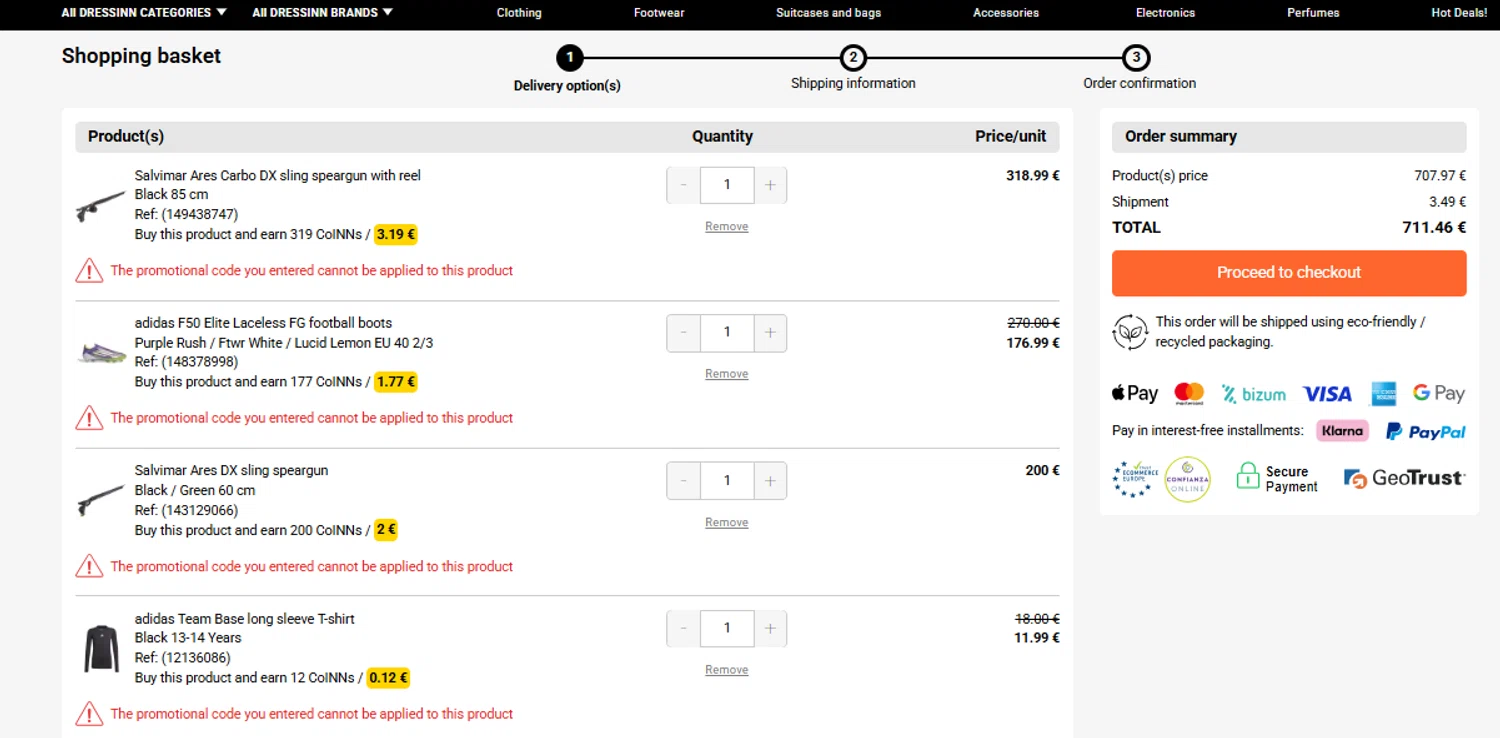1500x738 pixels.
Task: Open adidas F50 Elite football boots thumbnail
Action: coord(101,352)
